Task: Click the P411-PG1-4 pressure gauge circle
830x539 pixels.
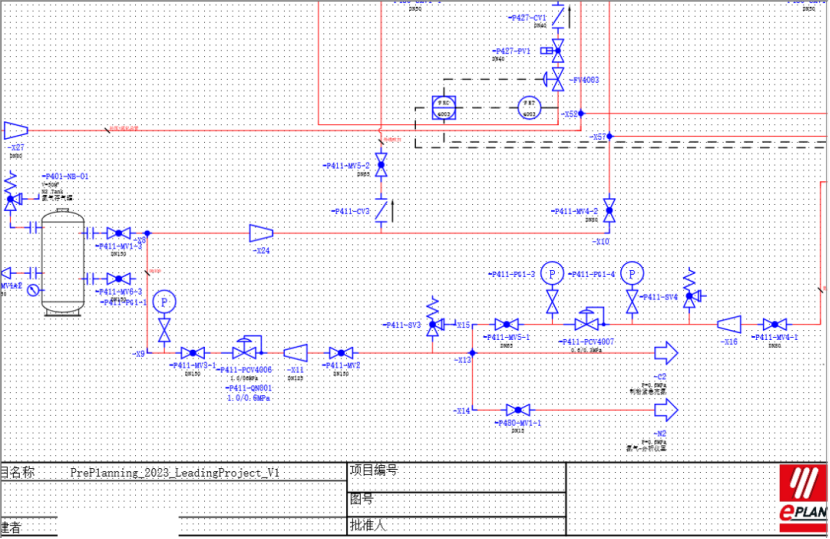Action: pyautogui.click(x=631, y=274)
